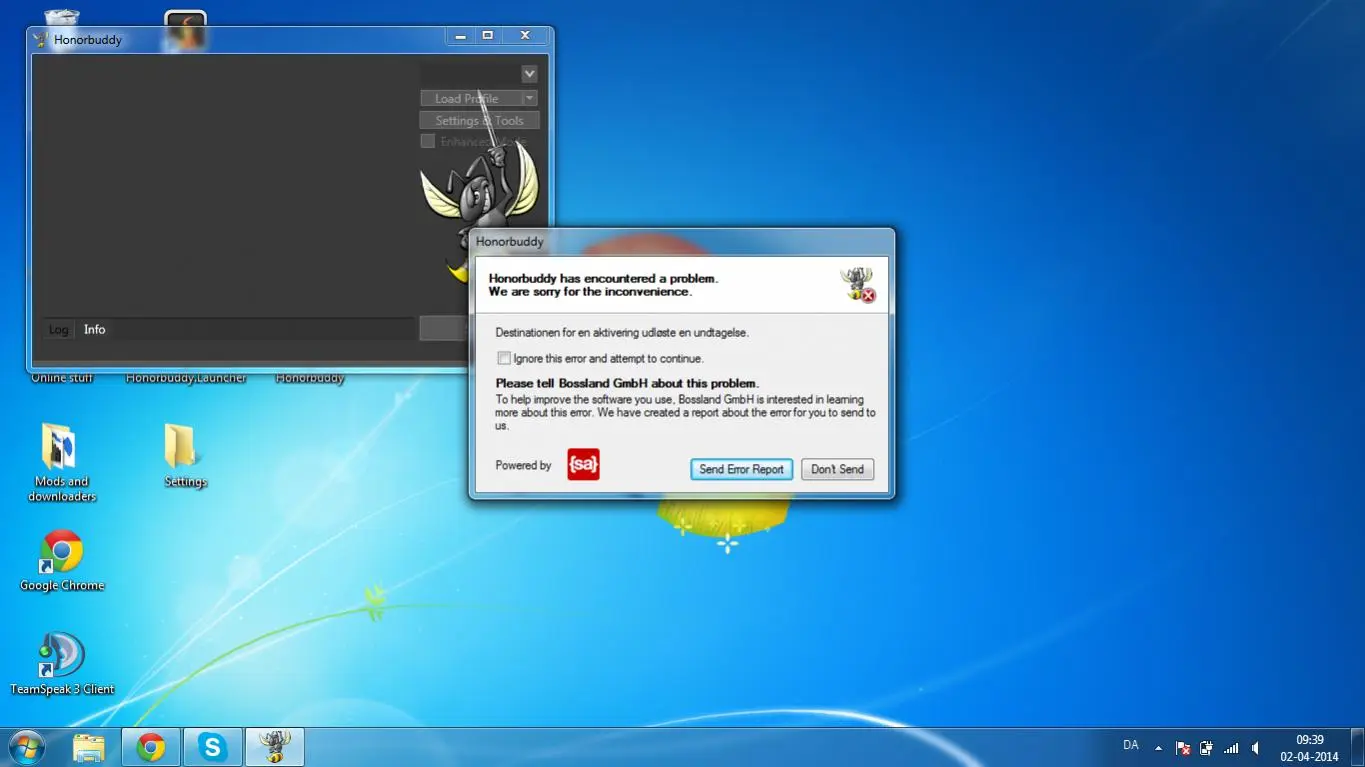Select the Honorbuddy taskbar button
Screen dimensions: 1365x767
[275, 747]
